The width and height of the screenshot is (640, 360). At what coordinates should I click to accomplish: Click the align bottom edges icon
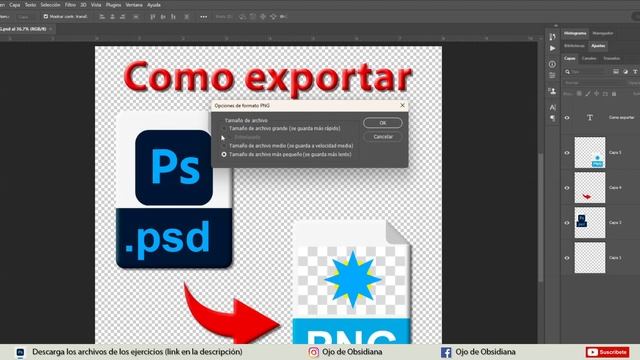[x=173, y=17]
